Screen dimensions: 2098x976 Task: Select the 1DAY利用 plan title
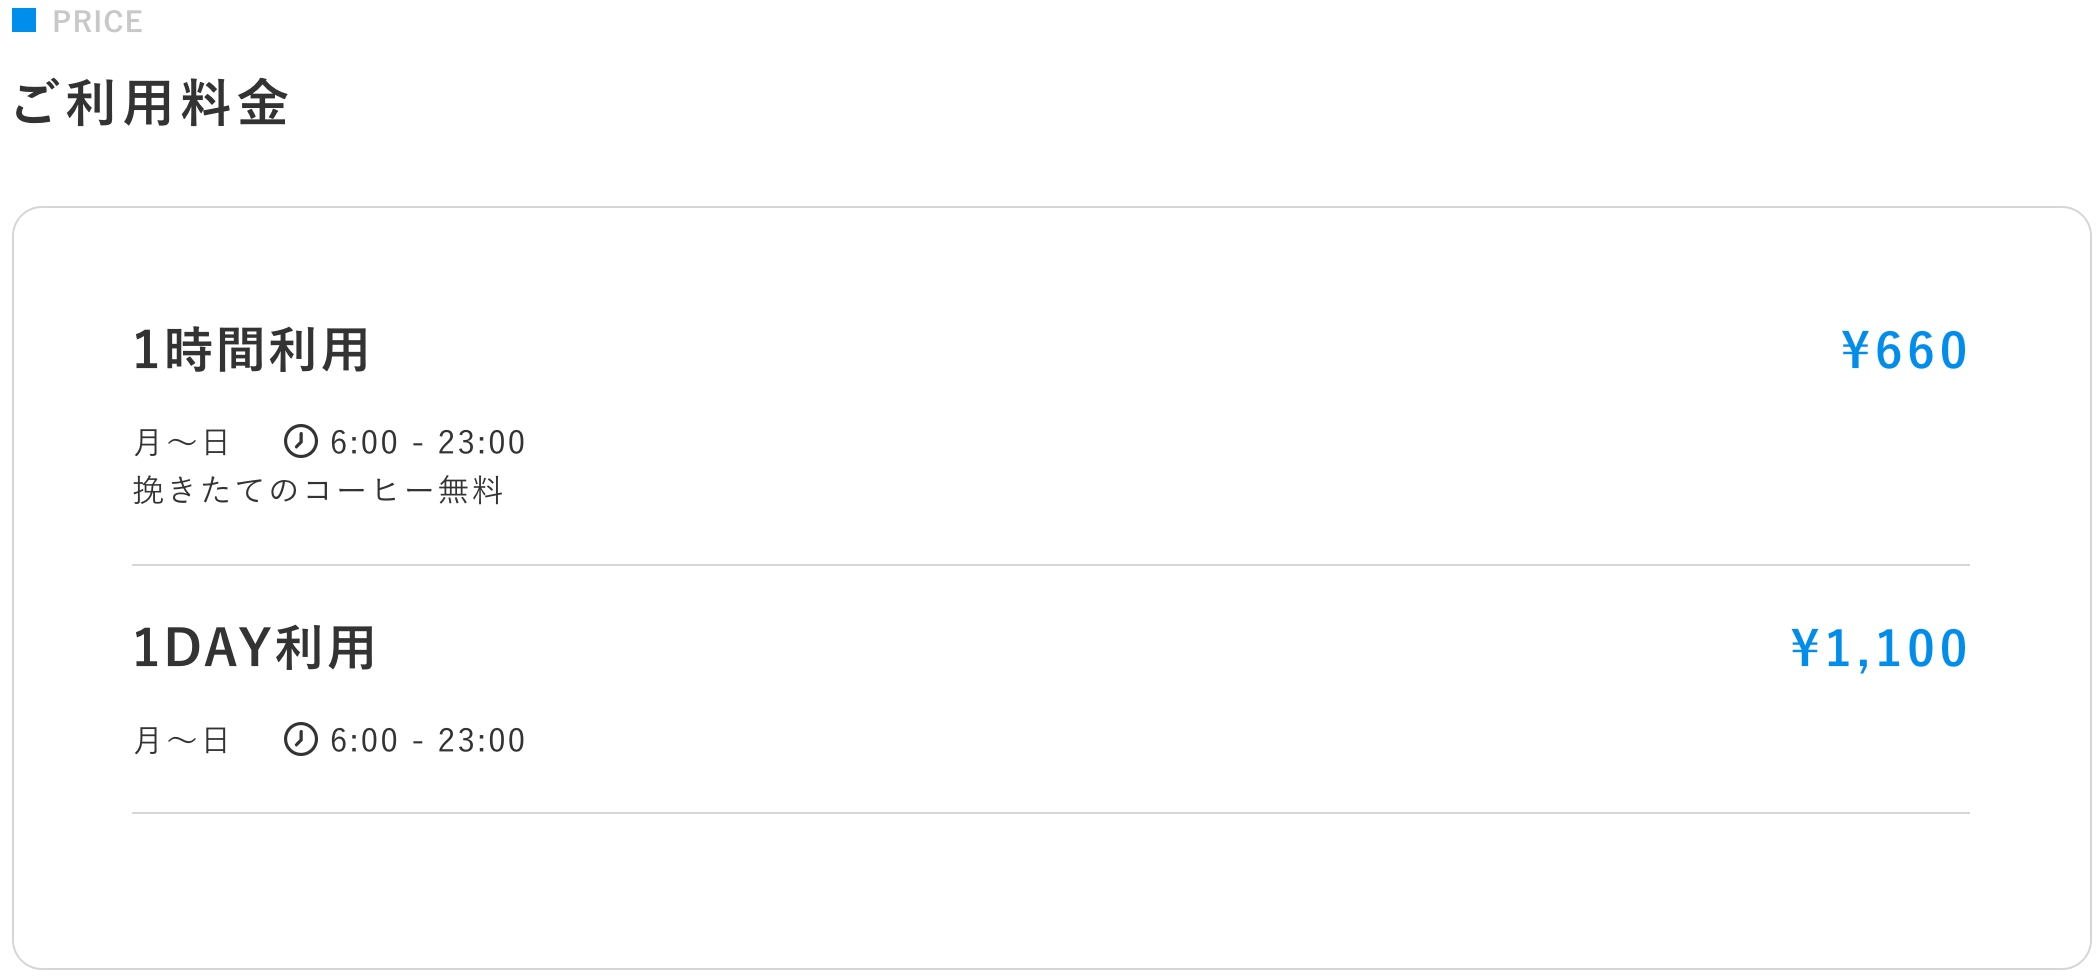pos(254,648)
